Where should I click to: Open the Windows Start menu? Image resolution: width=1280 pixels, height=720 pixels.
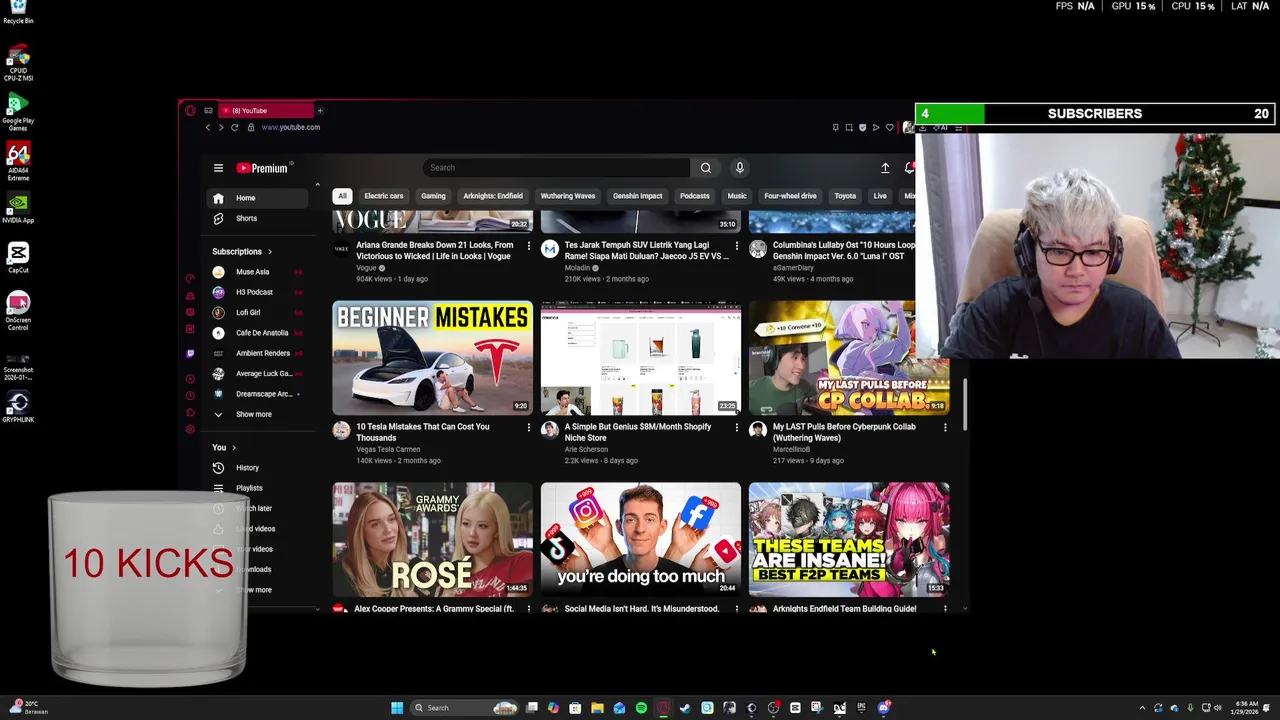click(x=397, y=708)
